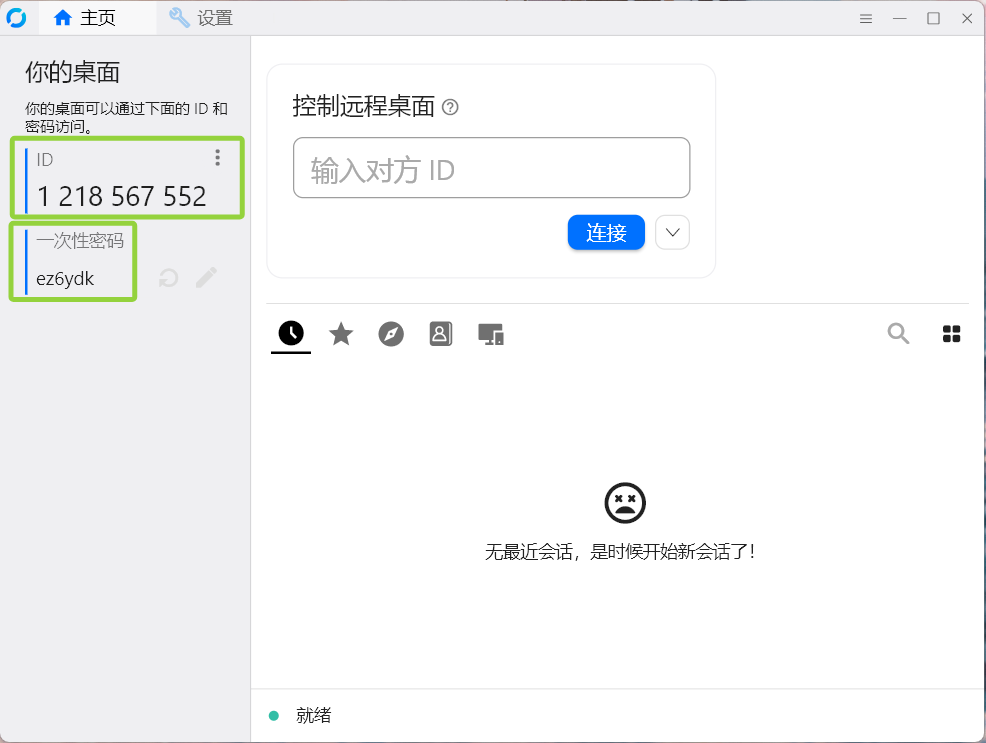Click the search magnifier for sessions
Image resolution: width=986 pixels, height=743 pixels.
click(898, 334)
